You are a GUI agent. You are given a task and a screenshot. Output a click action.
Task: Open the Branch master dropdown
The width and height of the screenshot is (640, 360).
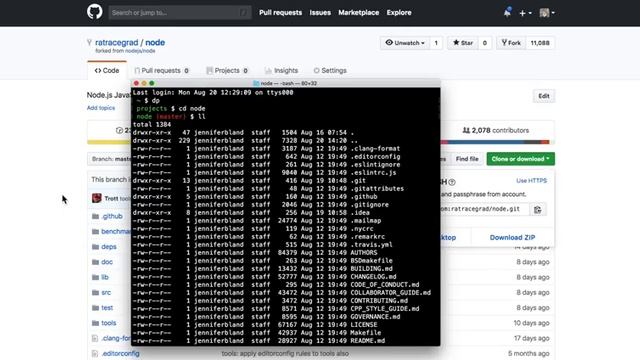[109, 159]
